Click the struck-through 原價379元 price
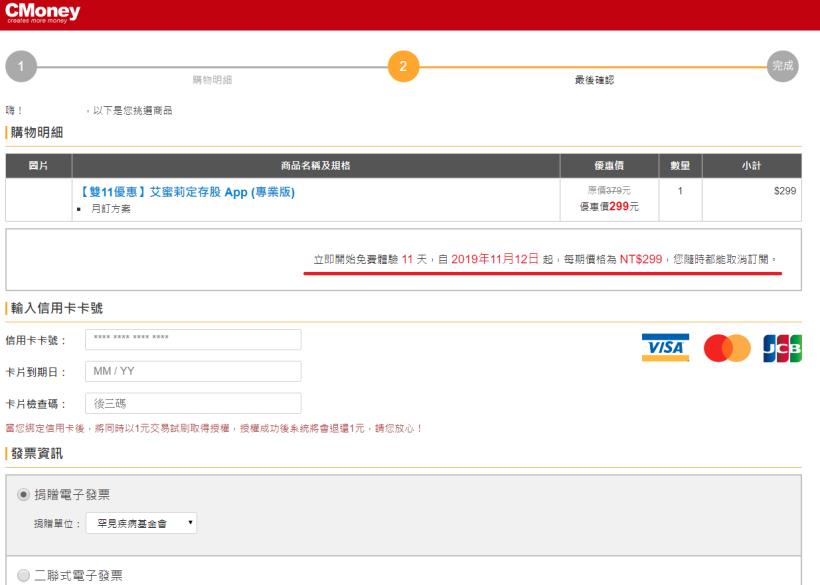This screenshot has width=820, height=585. point(609,190)
